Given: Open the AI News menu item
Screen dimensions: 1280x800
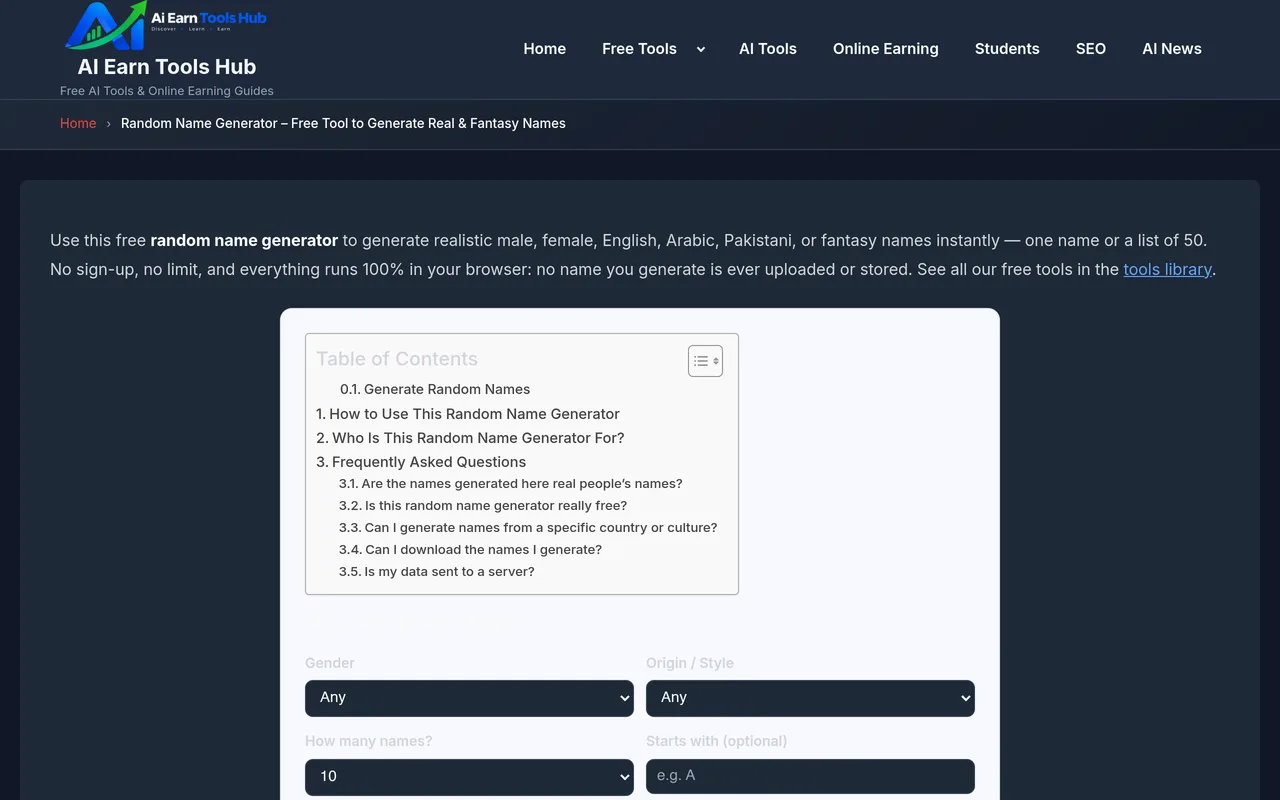Looking at the screenshot, I should 1172,49.
